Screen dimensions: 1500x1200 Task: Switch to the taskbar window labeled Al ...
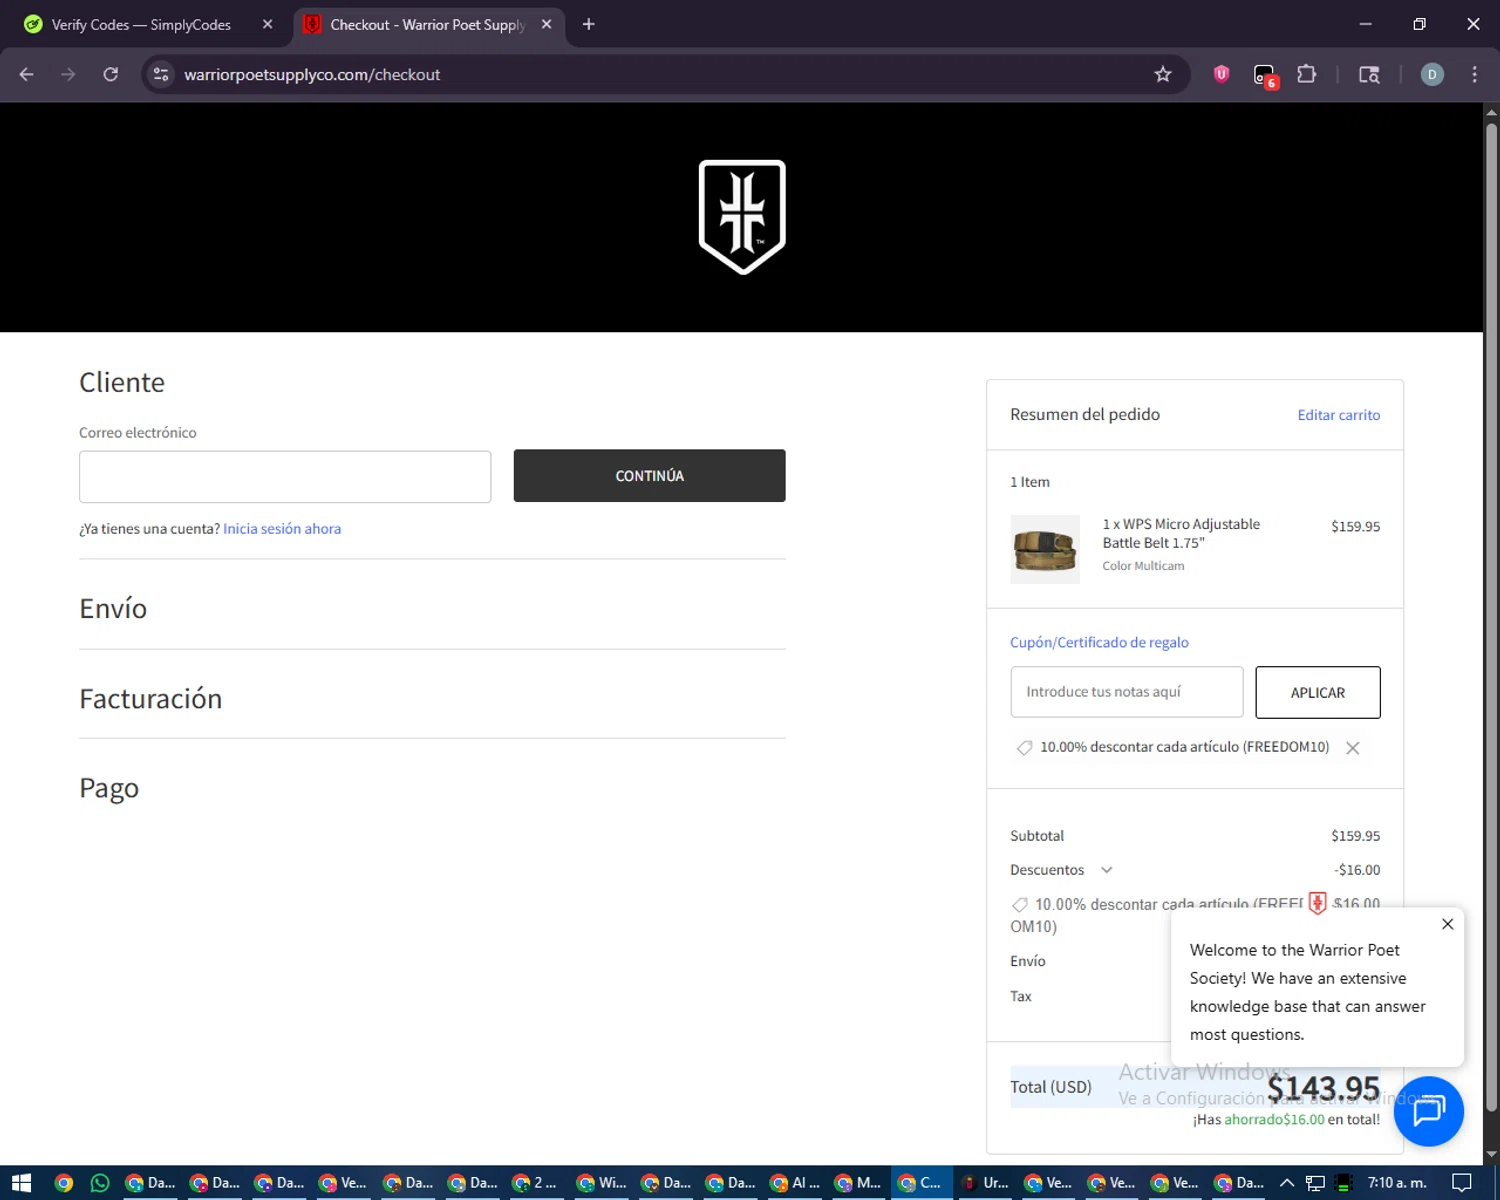(793, 1183)
